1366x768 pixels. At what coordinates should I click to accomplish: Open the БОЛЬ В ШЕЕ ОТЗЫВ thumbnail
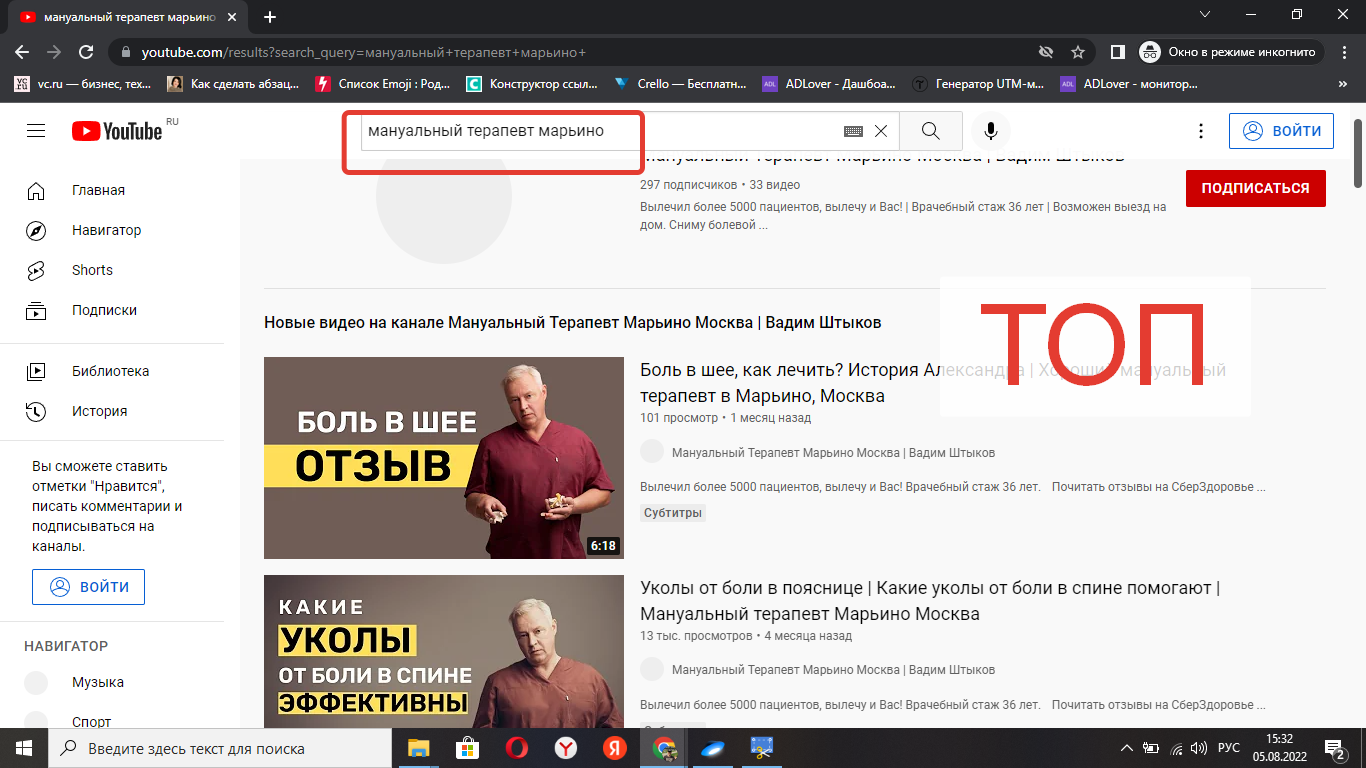pyautogui.click(x=444, y=458)
